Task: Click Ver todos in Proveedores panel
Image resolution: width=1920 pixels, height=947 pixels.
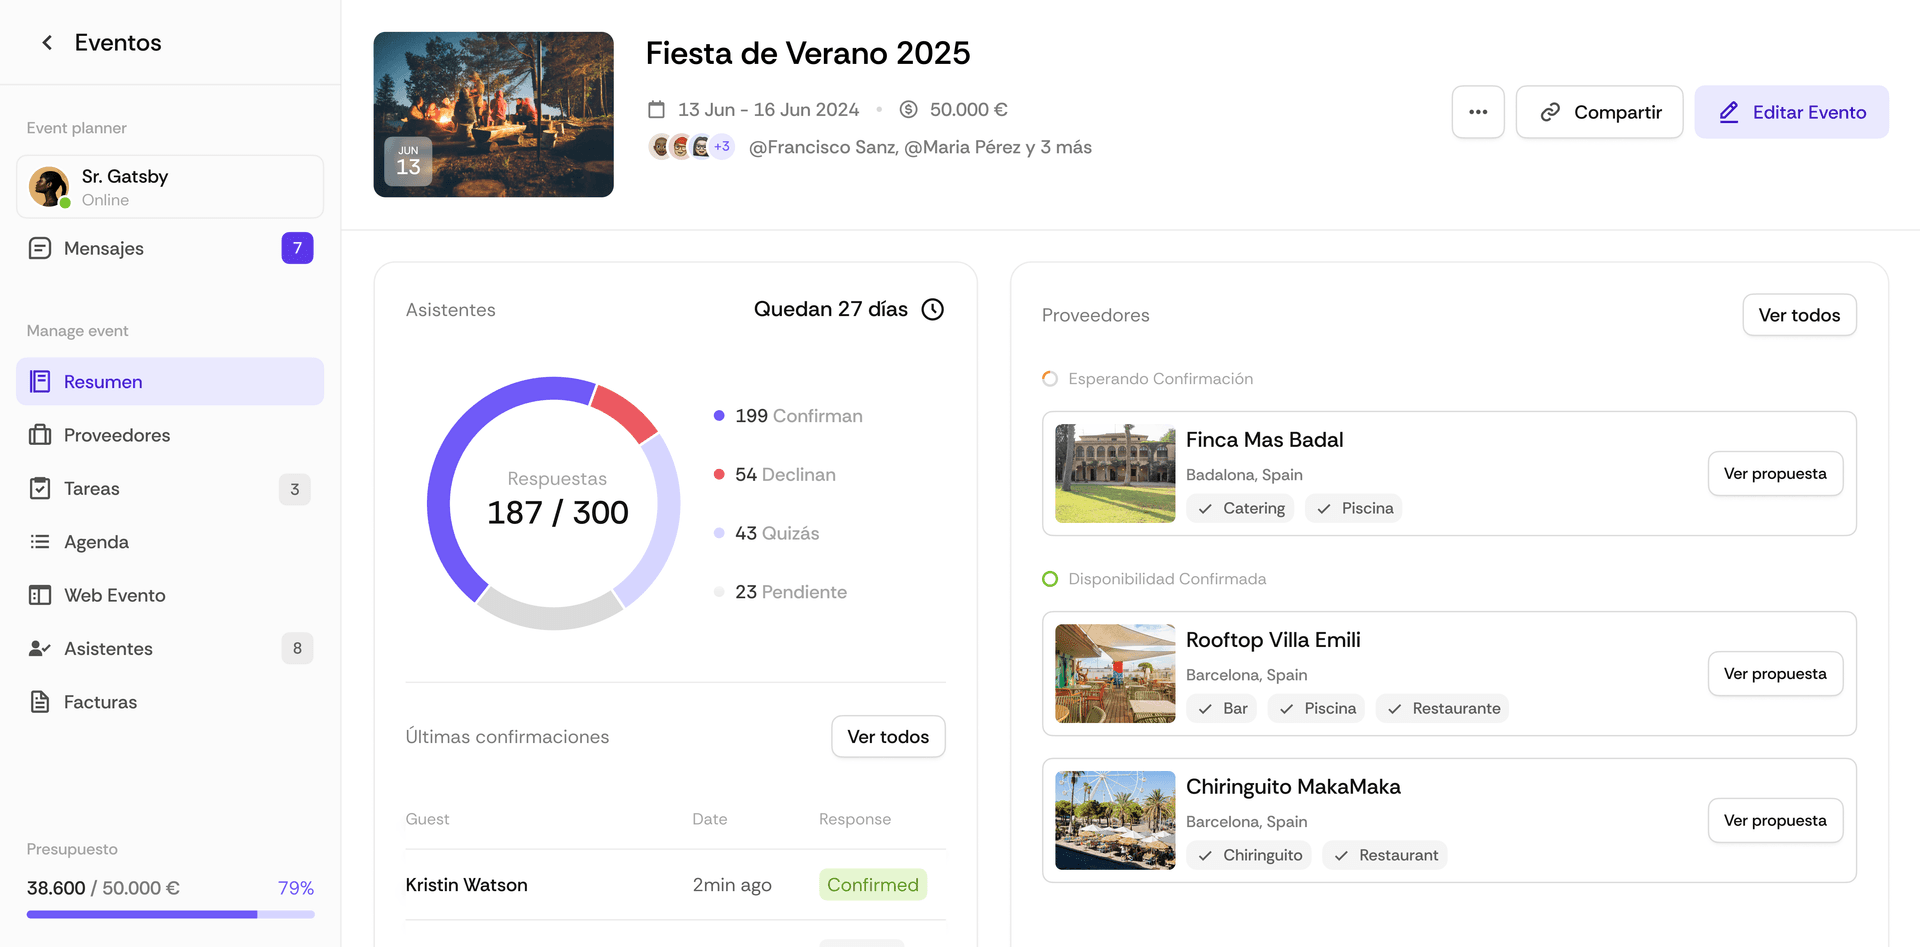Action: (1799, 315)
